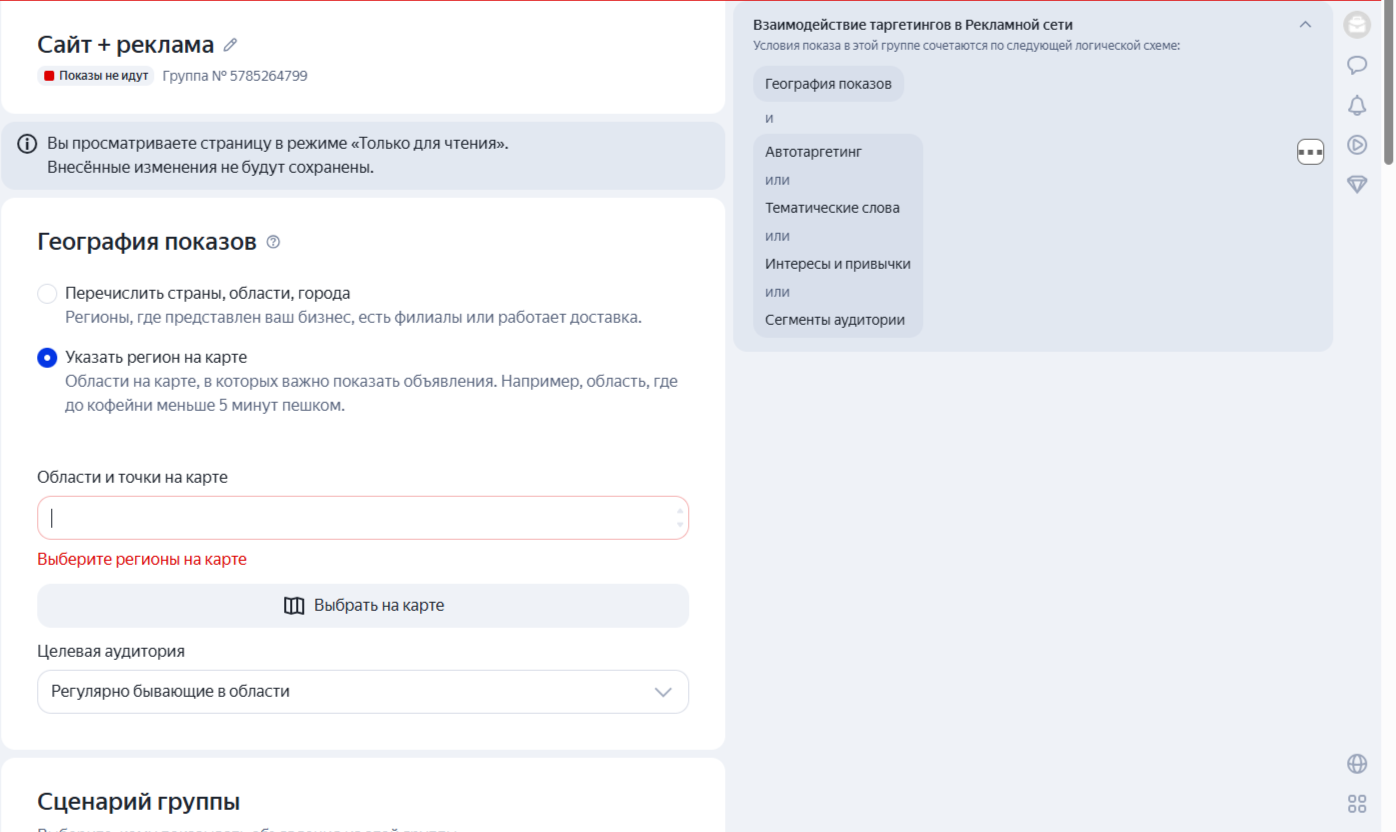The width and height of the screenshot is (1396, 832).
Task: Click «Сегменты аудитории» in targeting scheme
Action: [835, 320]
